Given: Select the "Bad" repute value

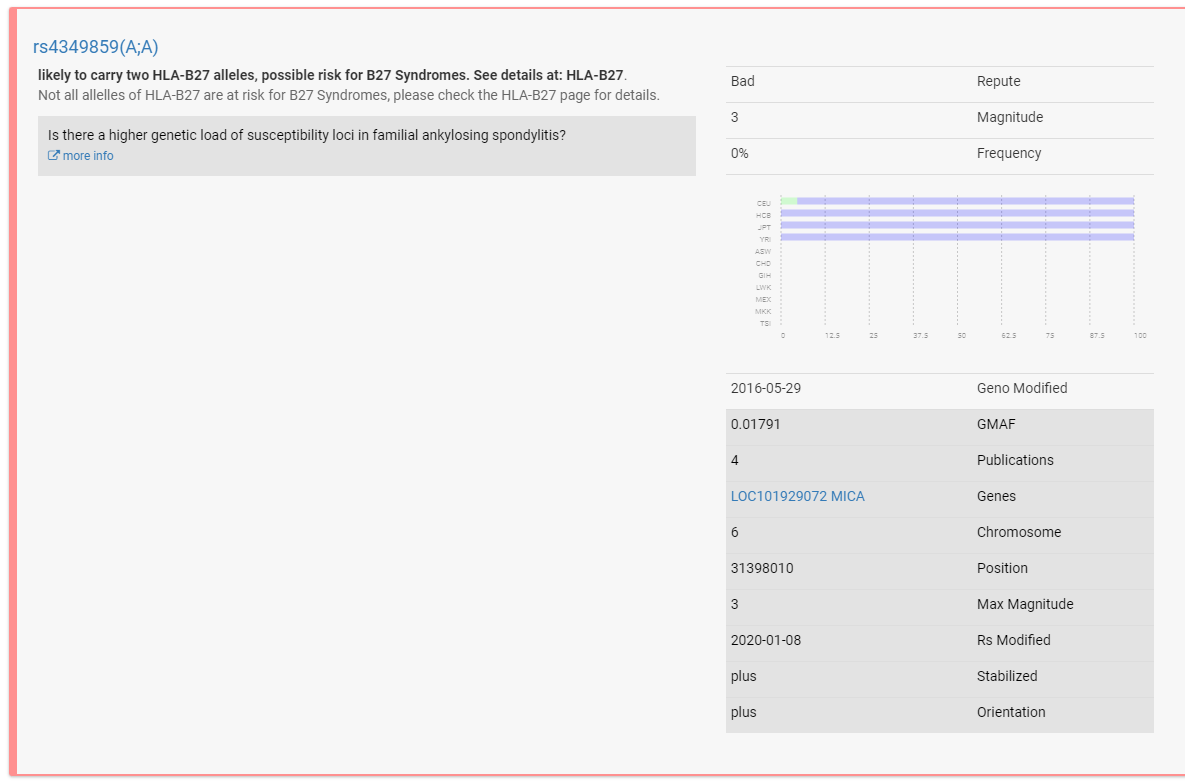Looking at the screenshot, I should point(743,81).
